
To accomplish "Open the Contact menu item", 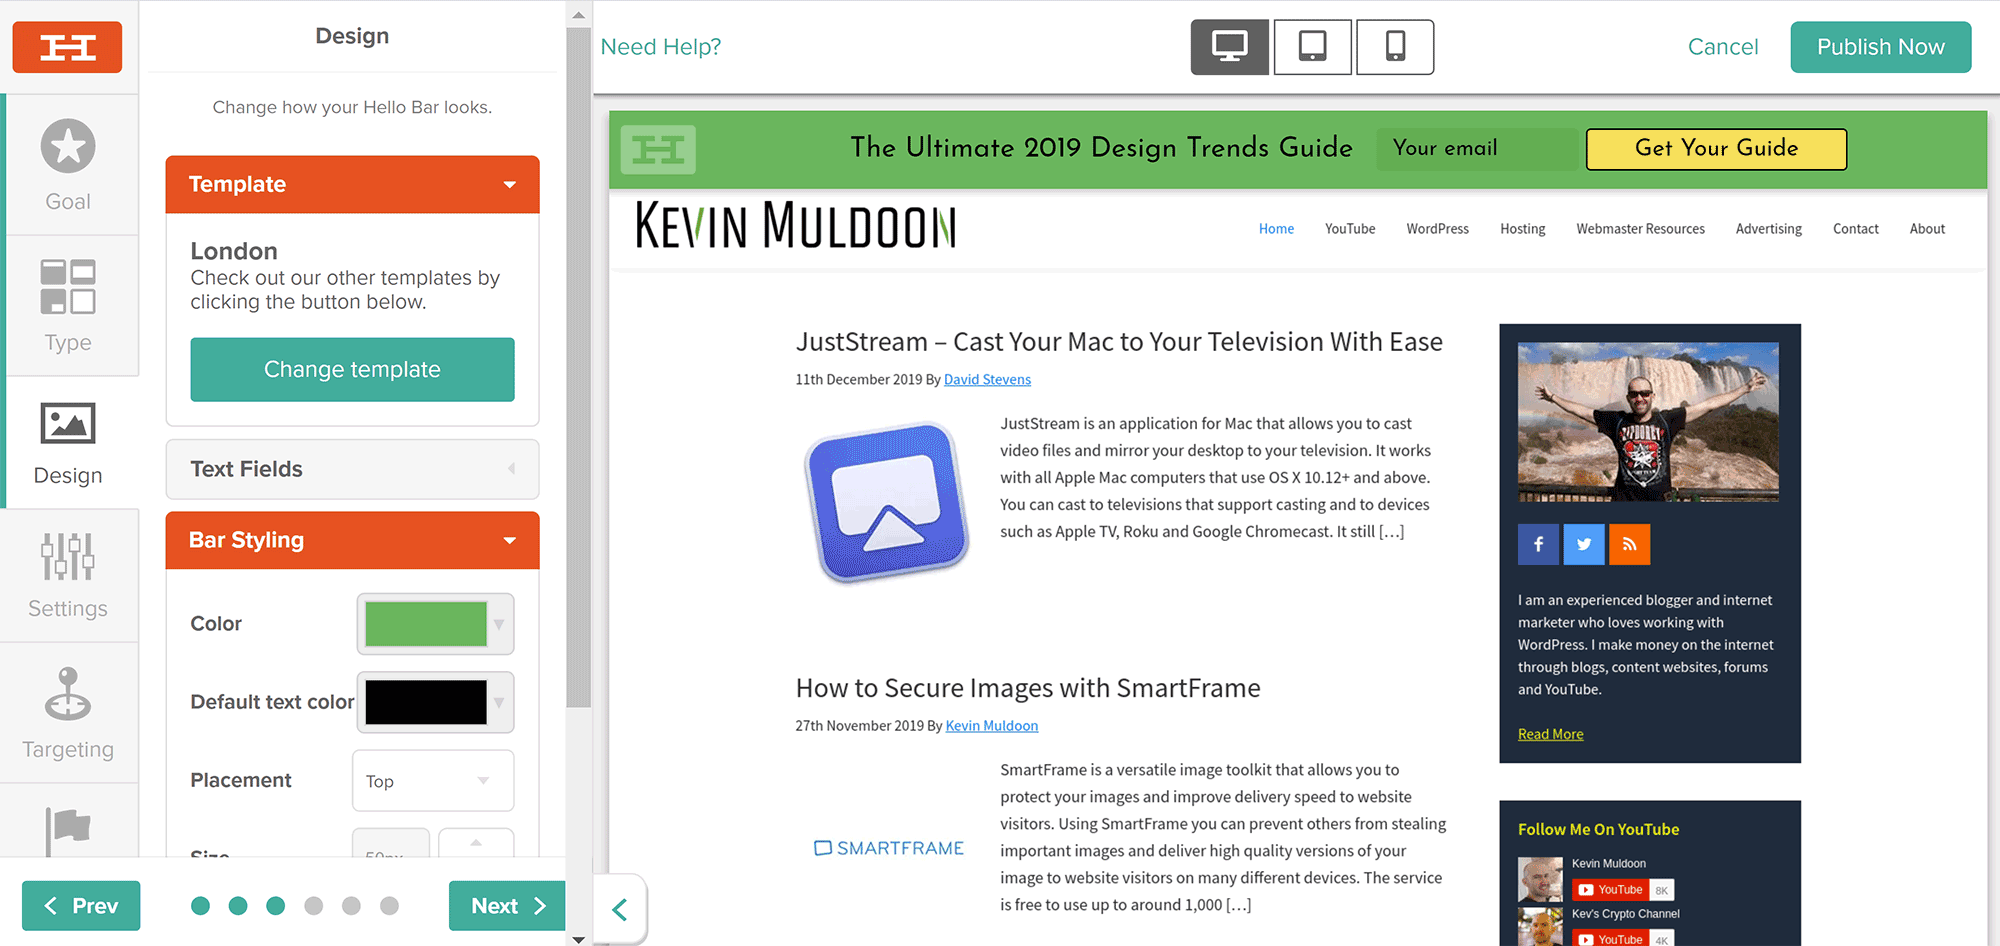I will [x=1855, y=229].
